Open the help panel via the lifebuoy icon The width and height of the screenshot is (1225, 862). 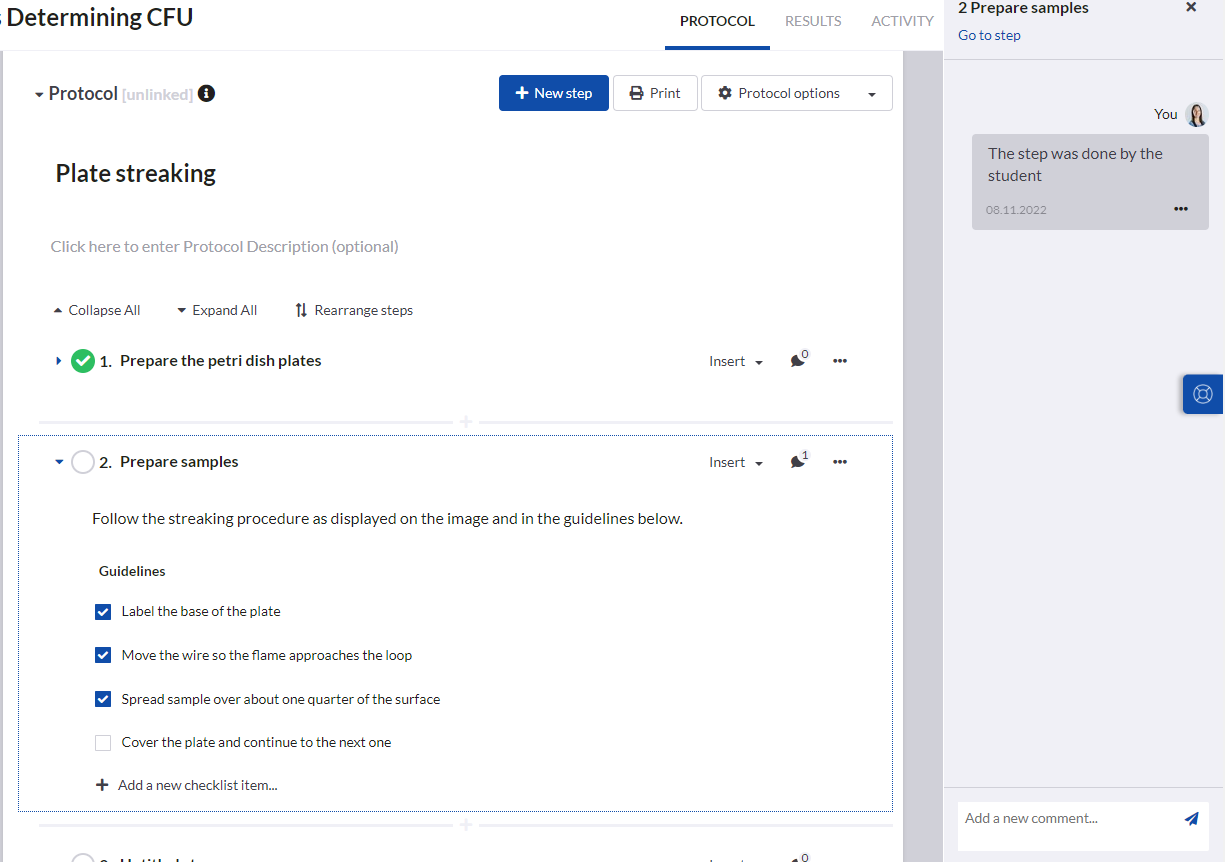pos(1203,394)
